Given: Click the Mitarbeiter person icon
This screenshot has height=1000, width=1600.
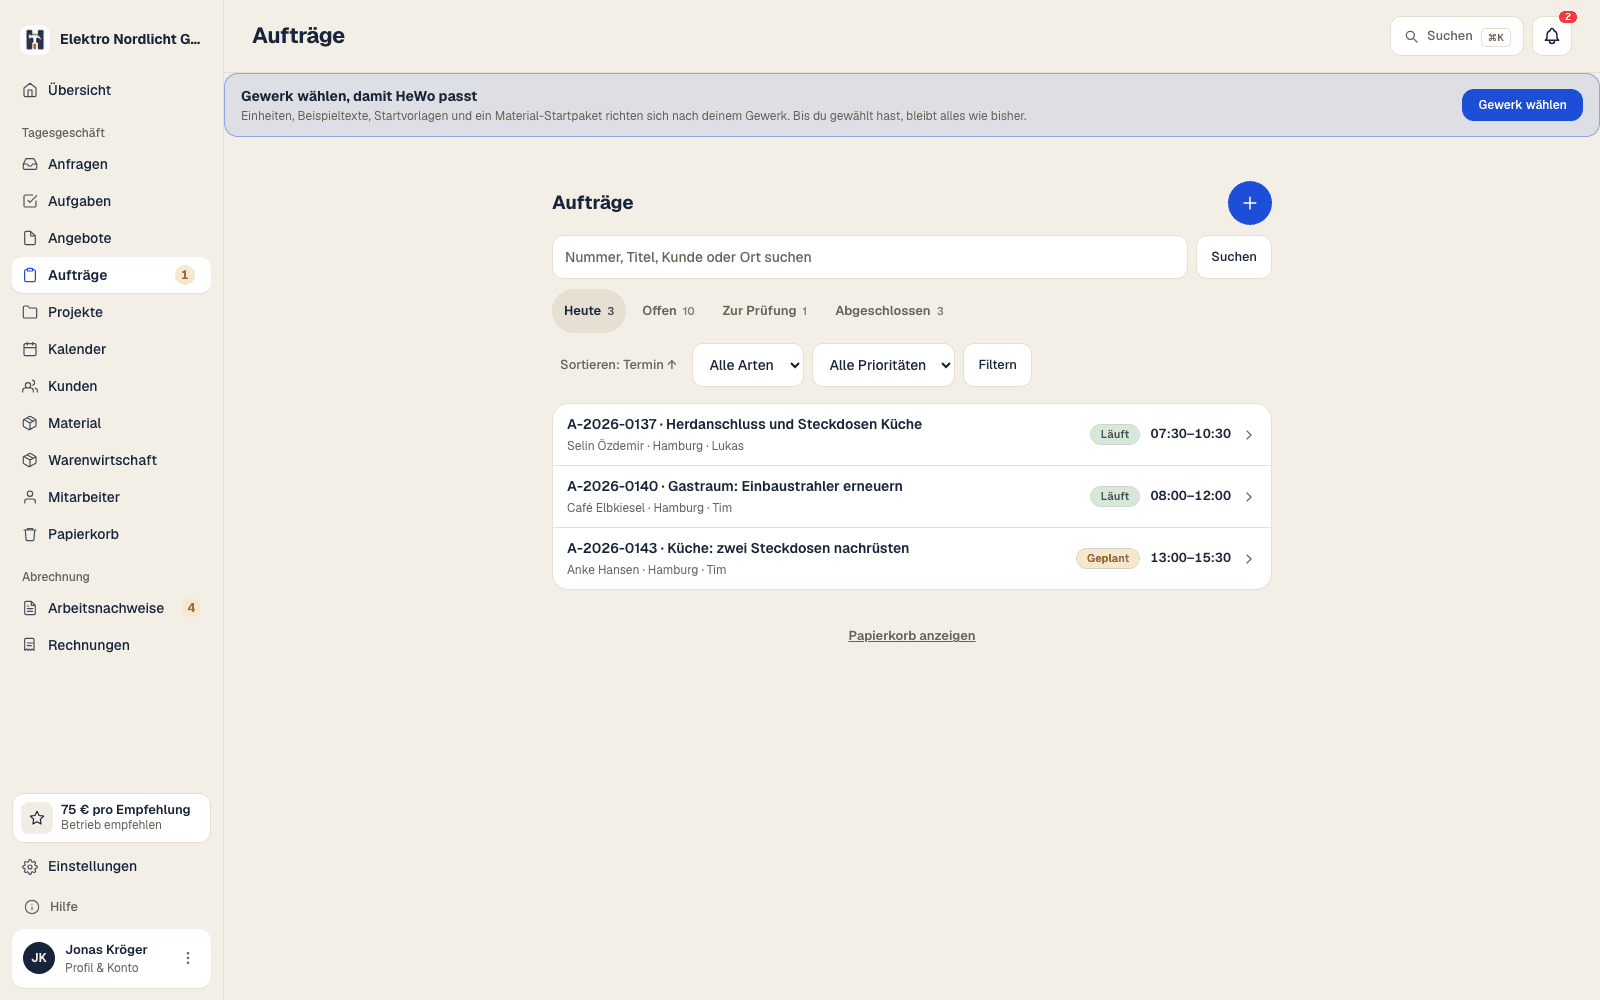Looking at the screenshot, I should pyautogui.click(x=30, y=497).
